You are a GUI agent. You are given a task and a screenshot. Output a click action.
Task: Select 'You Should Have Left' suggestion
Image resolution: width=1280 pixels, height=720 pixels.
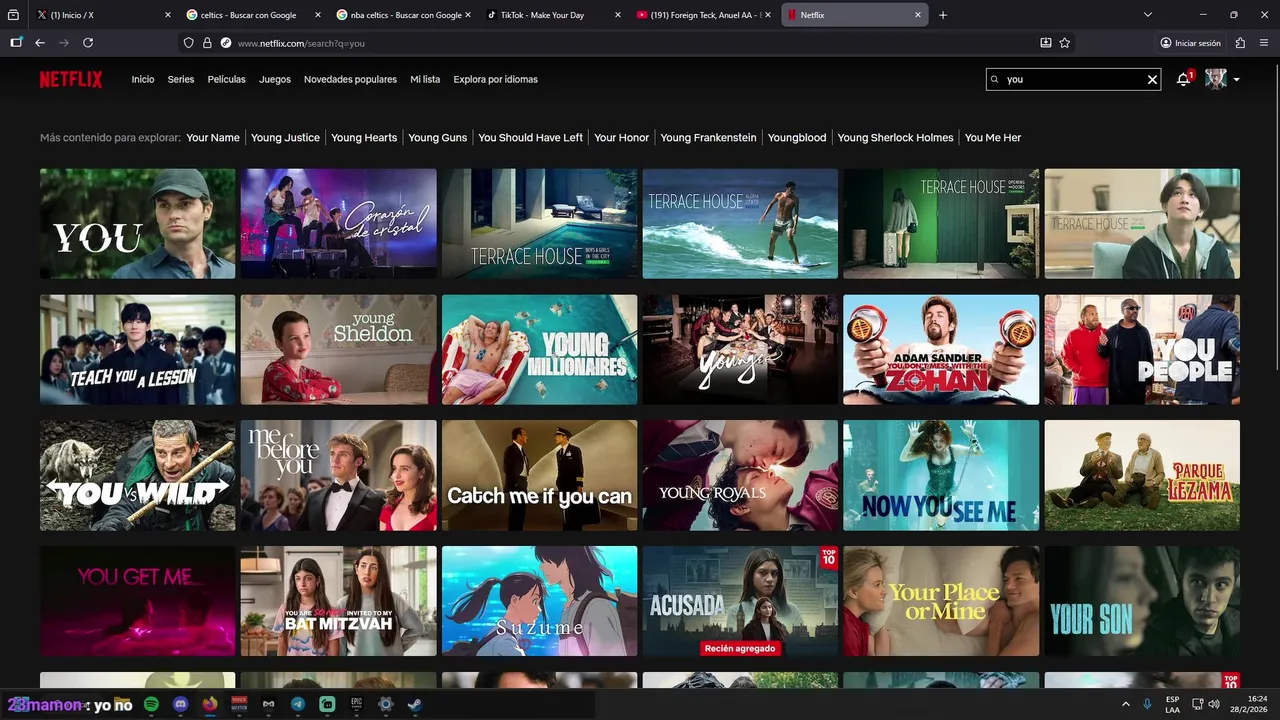point(530,138)
